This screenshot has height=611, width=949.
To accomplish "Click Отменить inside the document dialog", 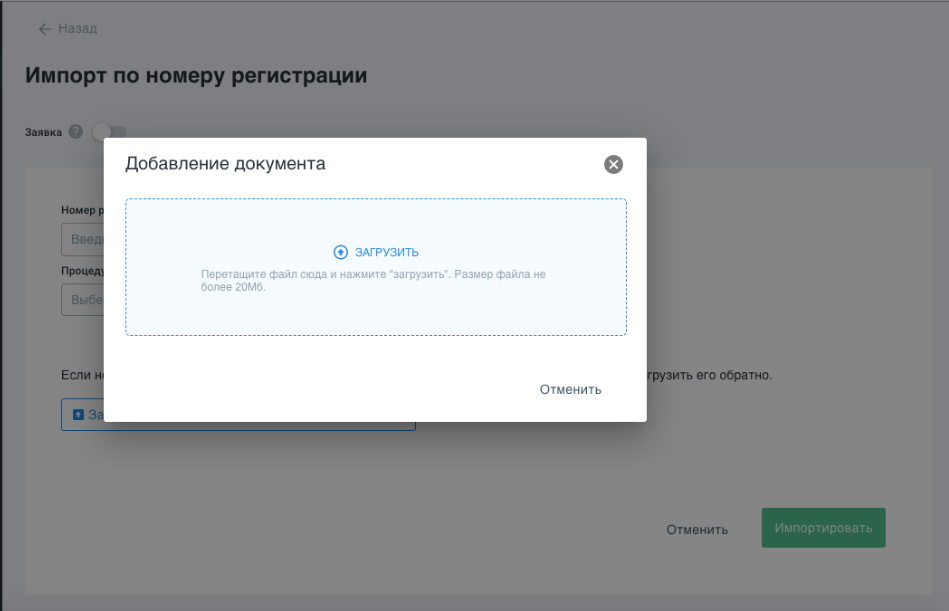I will click(570, 389).
